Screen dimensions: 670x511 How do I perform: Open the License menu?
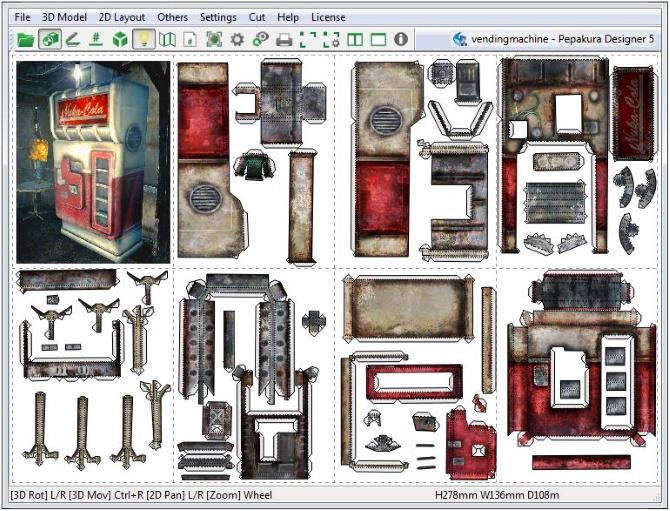click(x=328, y=18)
